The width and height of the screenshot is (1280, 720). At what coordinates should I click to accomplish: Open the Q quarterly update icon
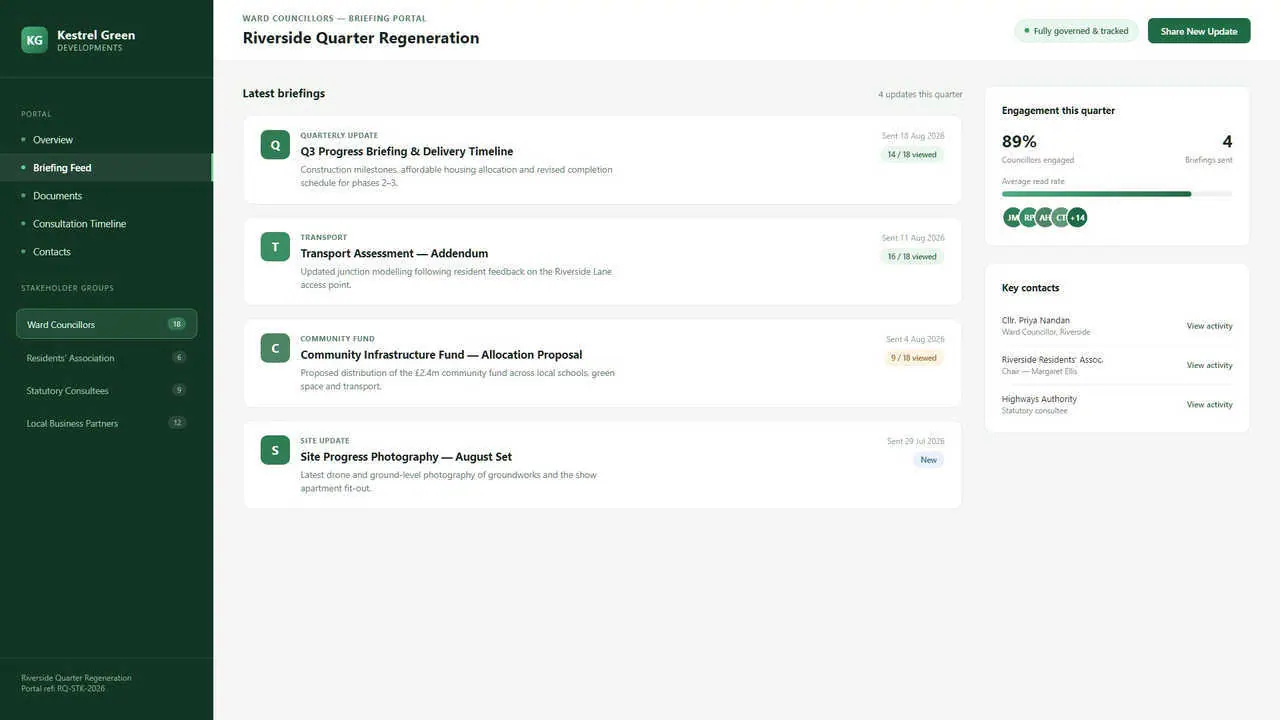point(275,145)
